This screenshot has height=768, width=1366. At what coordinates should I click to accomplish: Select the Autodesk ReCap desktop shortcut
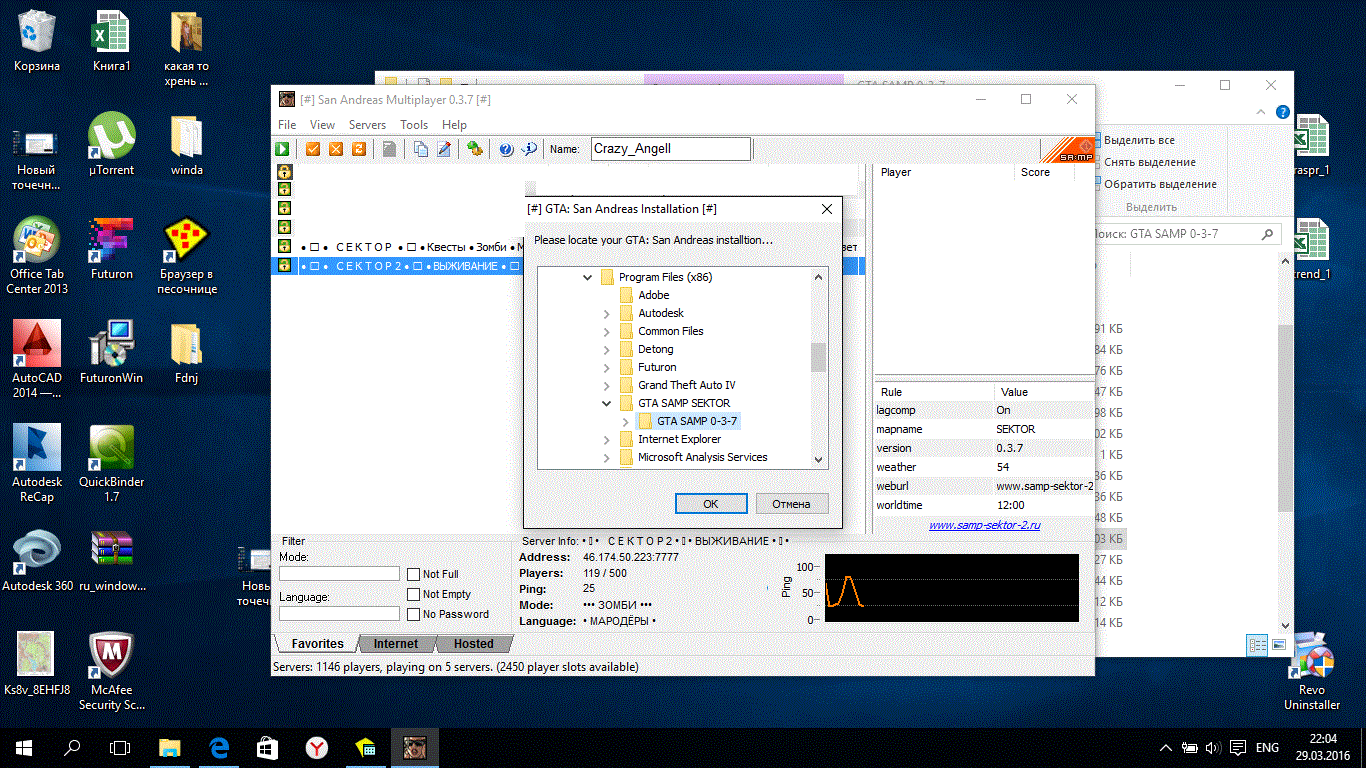[x=37, y=464]
